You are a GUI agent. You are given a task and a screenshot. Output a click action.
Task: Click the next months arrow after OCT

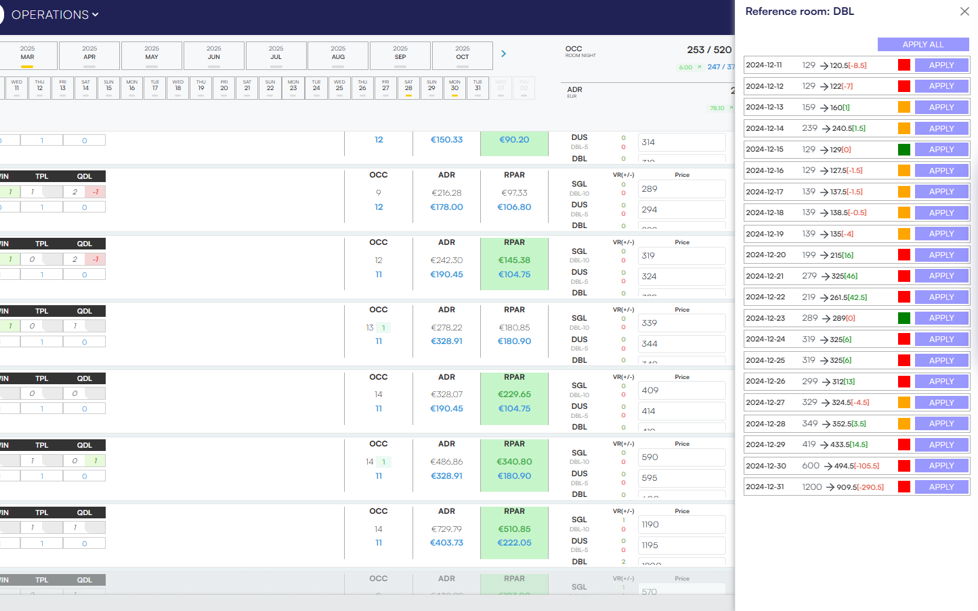503,54
